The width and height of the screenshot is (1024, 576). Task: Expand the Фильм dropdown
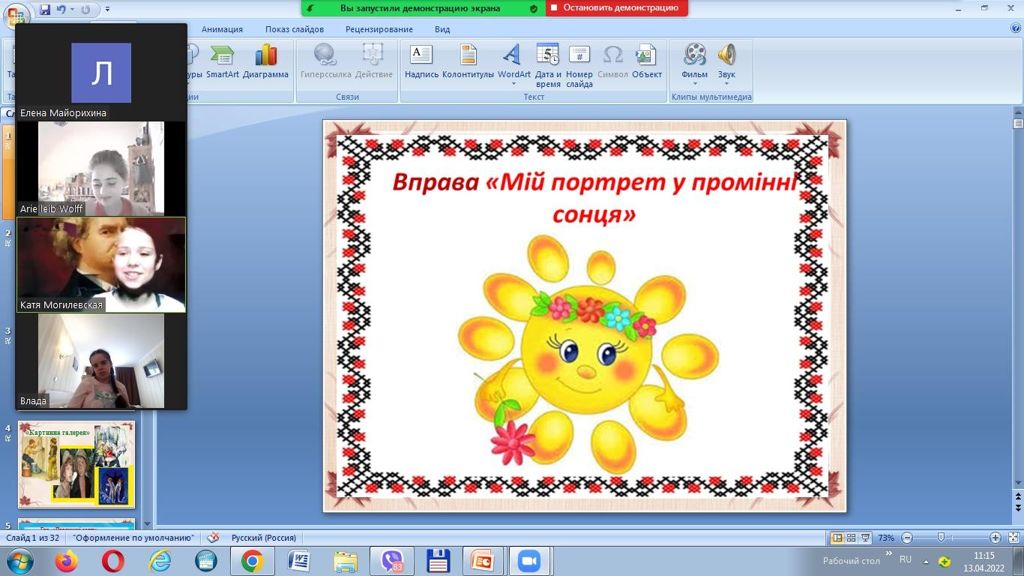click(694, 84)
